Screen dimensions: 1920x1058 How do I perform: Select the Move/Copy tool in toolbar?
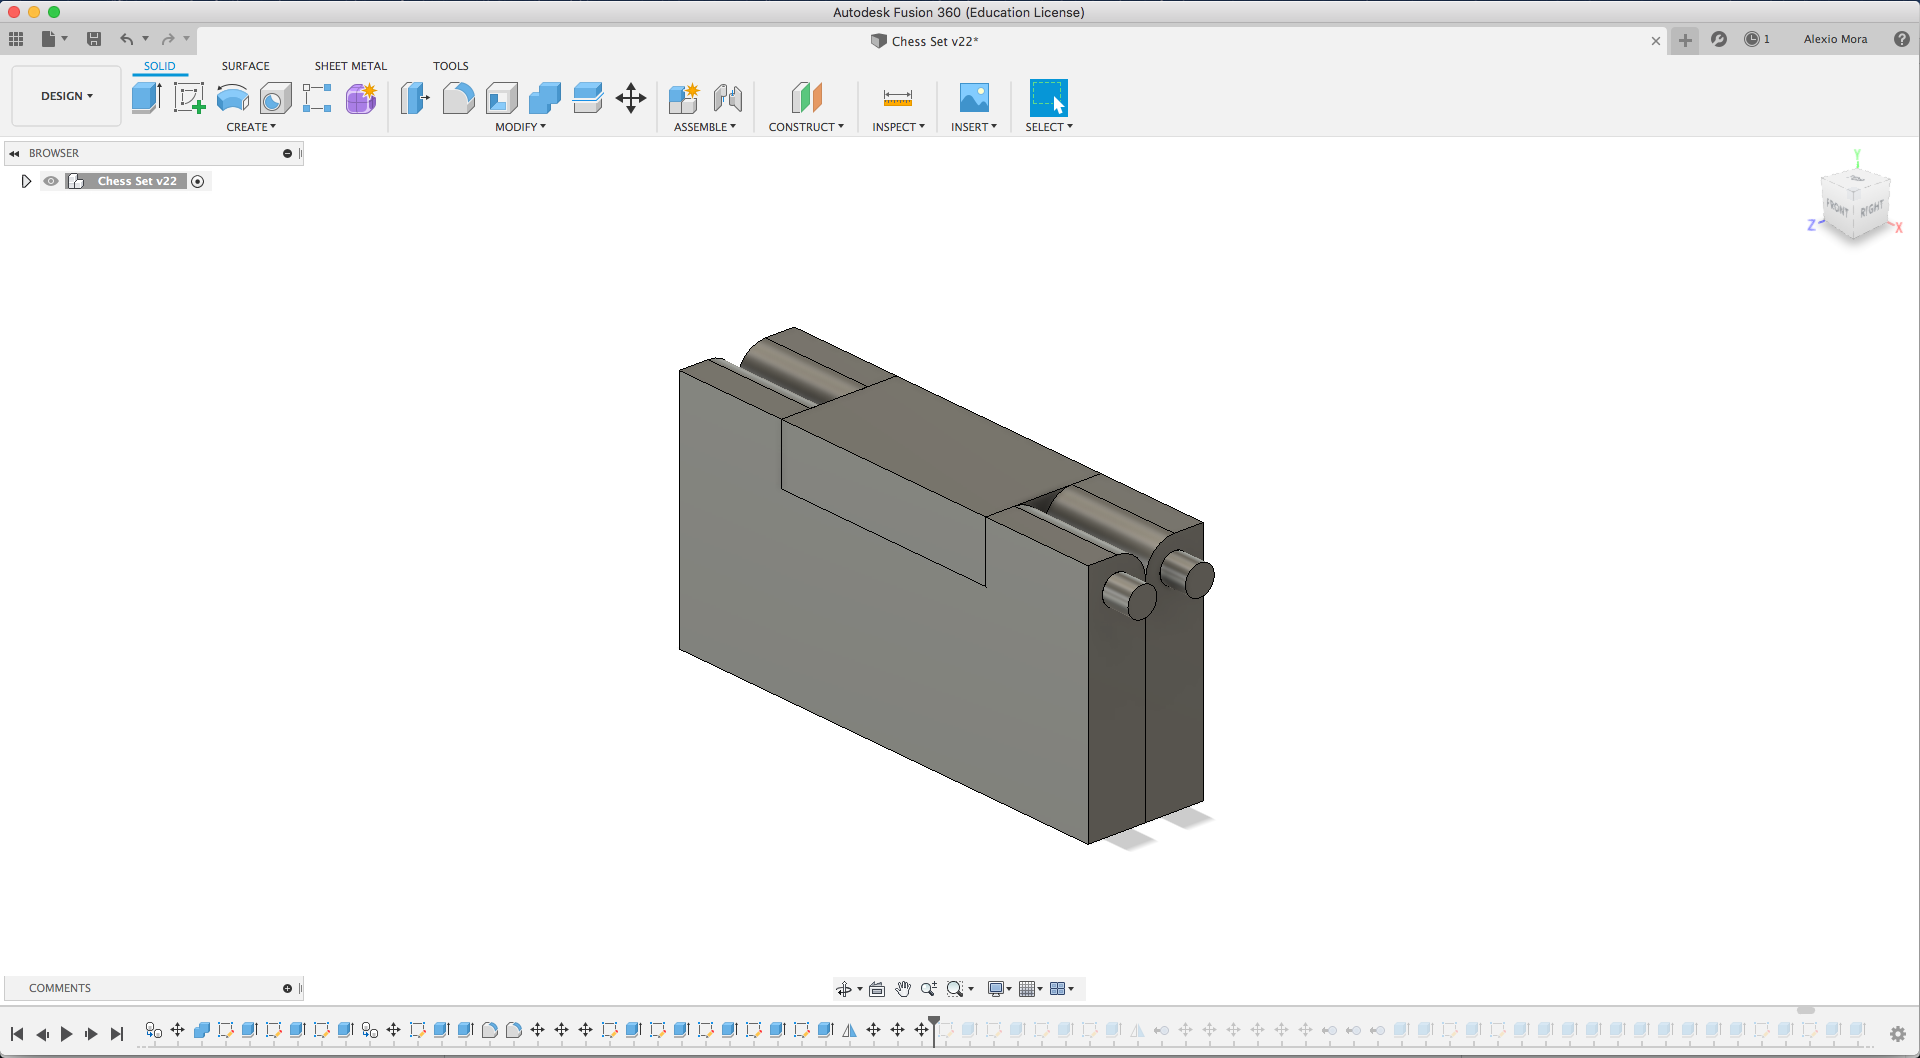[631, 98]
